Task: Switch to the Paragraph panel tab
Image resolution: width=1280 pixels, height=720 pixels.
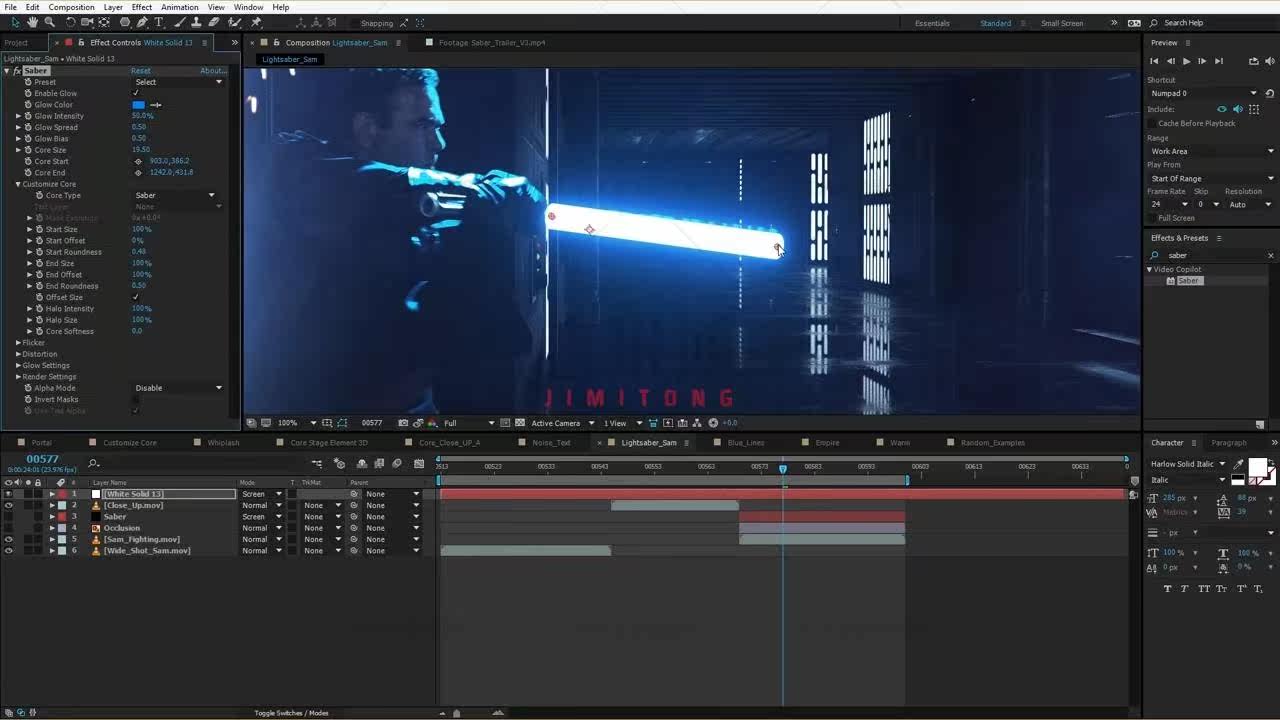Action: point(1229,443)
